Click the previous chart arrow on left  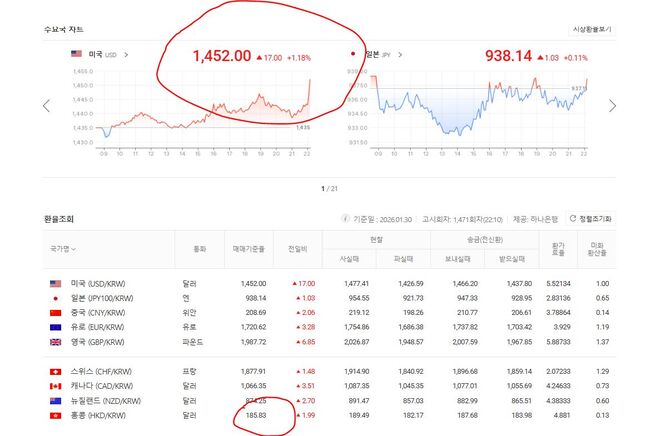pos(46,106)
